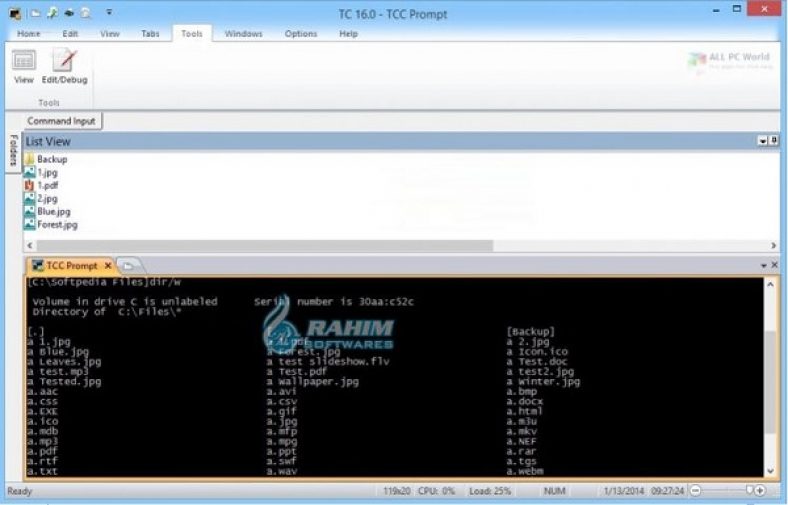Click console scrollbar up arrow
788x505 pixels.
coord(770,285)
